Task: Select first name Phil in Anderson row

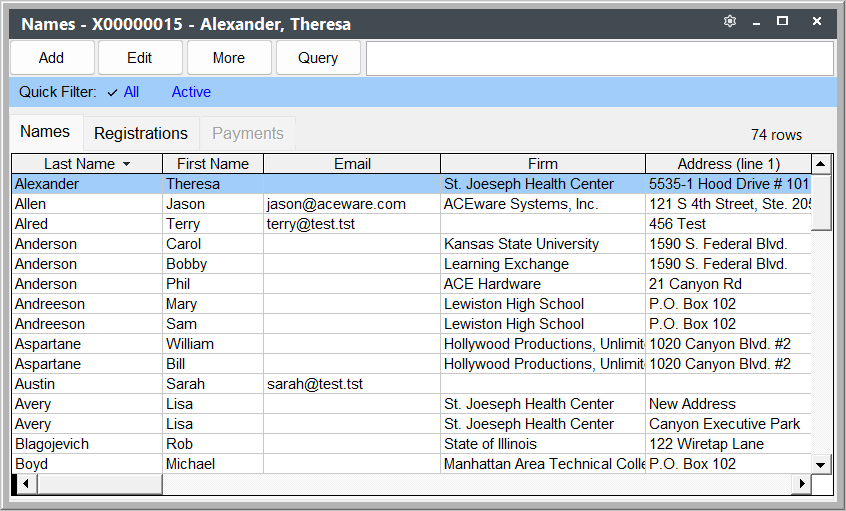Action: pos(213,284)
